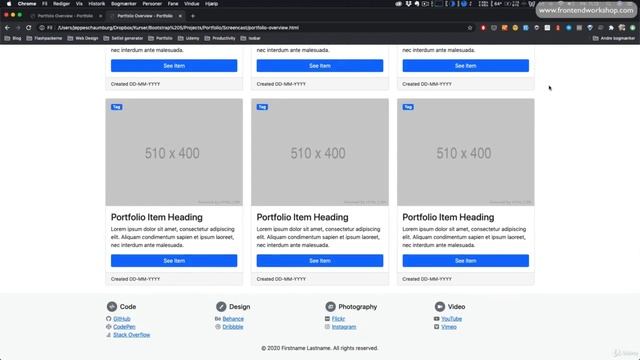The image size is (640, 360).
Task: Click See Item in top-right portfolio card
Action: (x=466, y=66)
